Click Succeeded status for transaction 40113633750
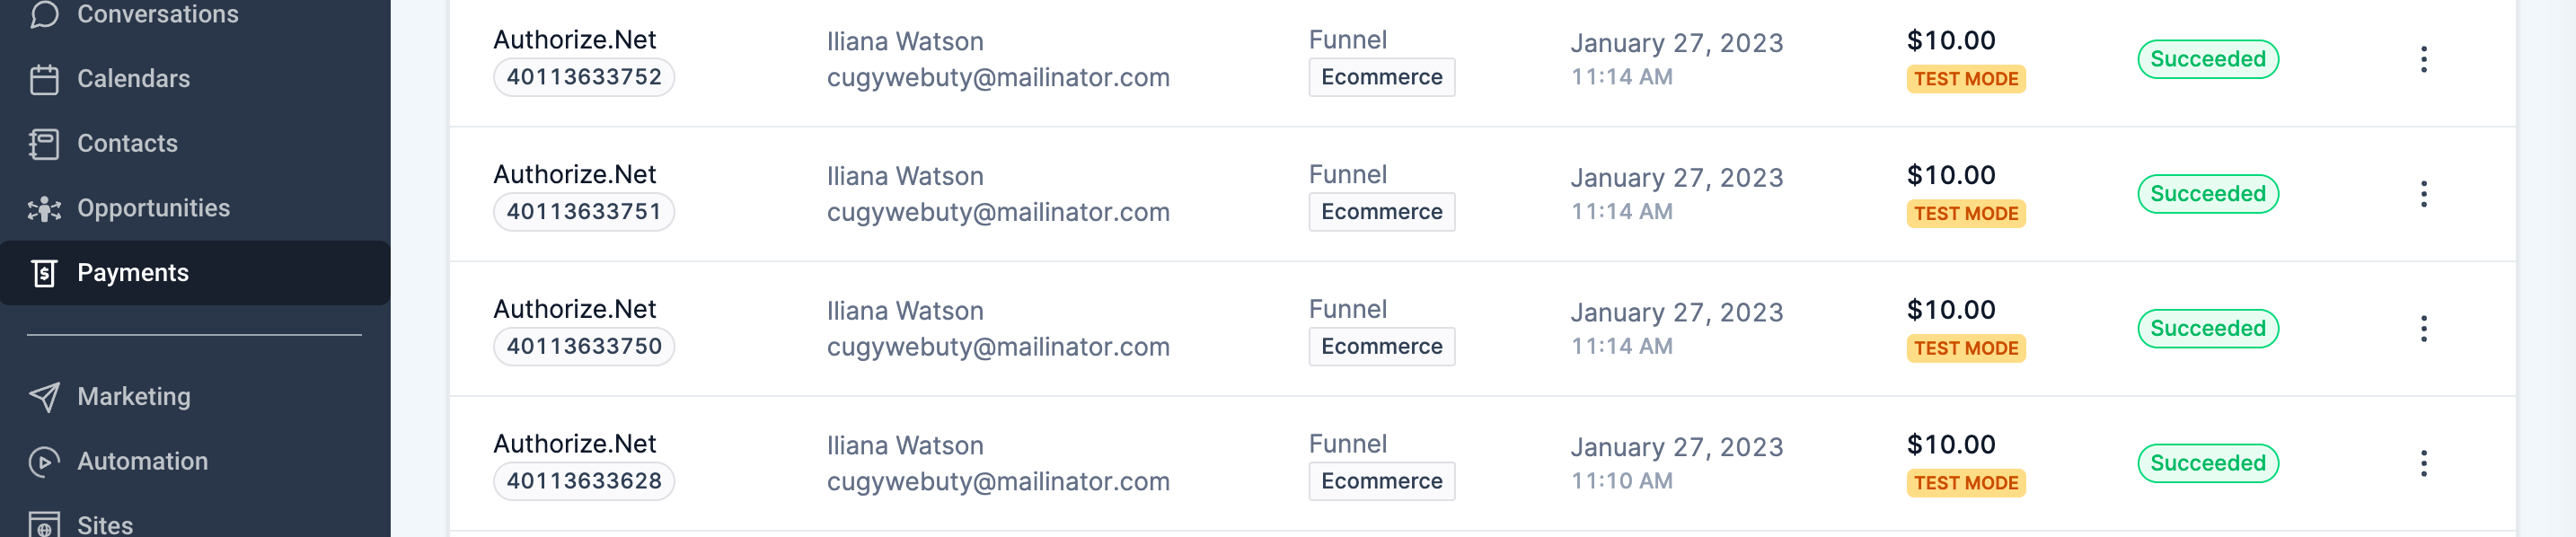Image resolution: width=2576 pixels, height=537 pixels. pos(2207,329)
